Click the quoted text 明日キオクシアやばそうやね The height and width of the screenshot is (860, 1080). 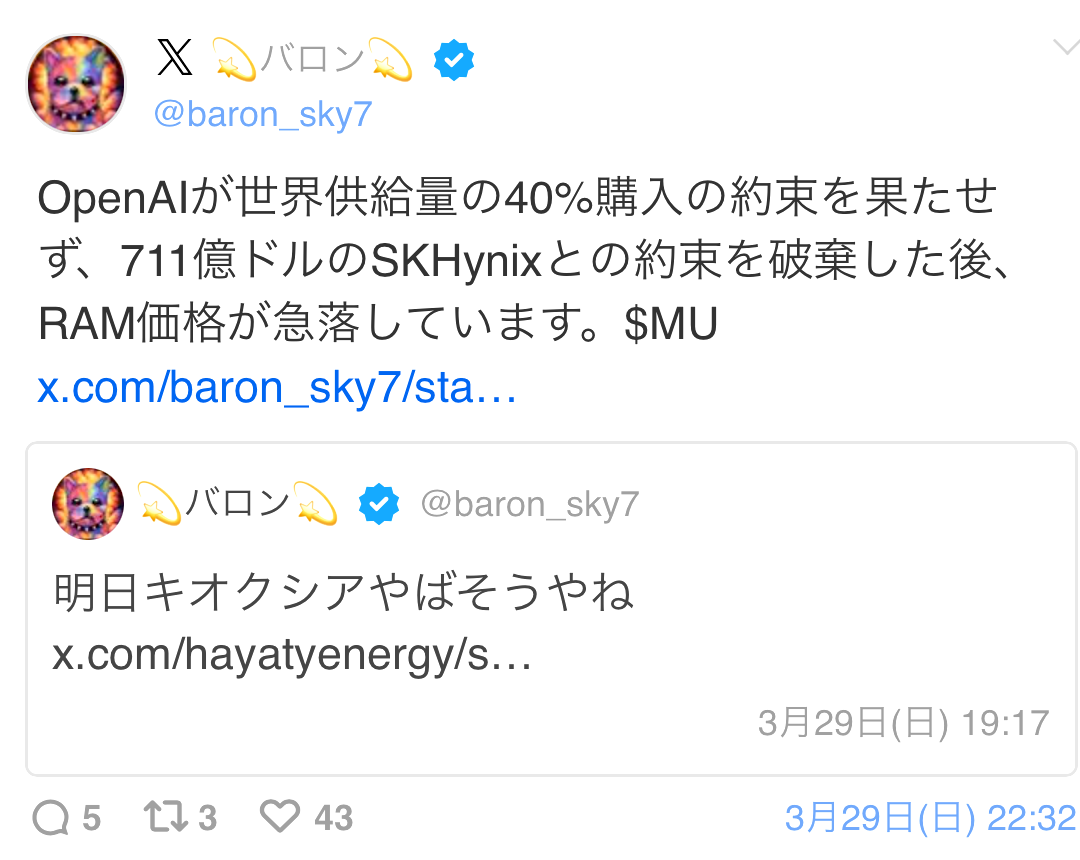pyautogui.click(x=343, y=592)
